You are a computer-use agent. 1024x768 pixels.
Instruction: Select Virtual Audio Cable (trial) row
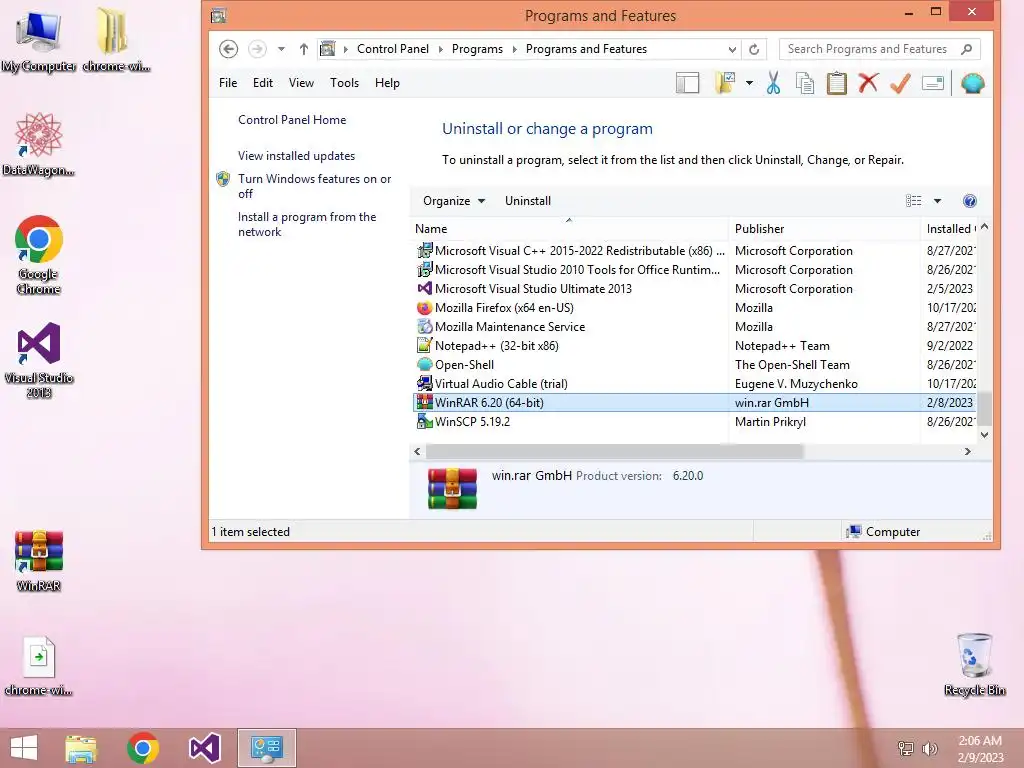coord(695,383)
